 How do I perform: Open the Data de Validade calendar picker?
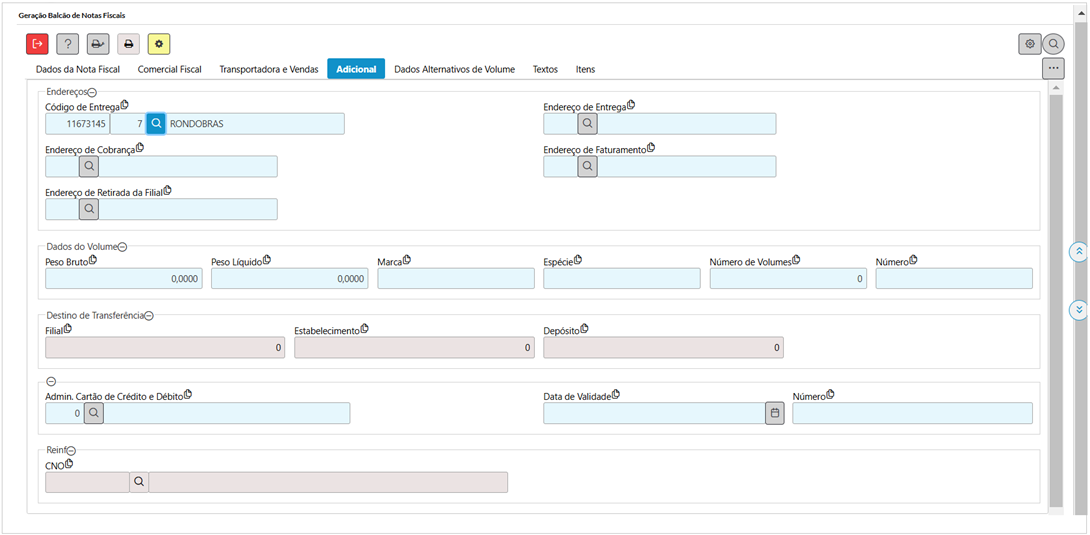click(774, 413)
